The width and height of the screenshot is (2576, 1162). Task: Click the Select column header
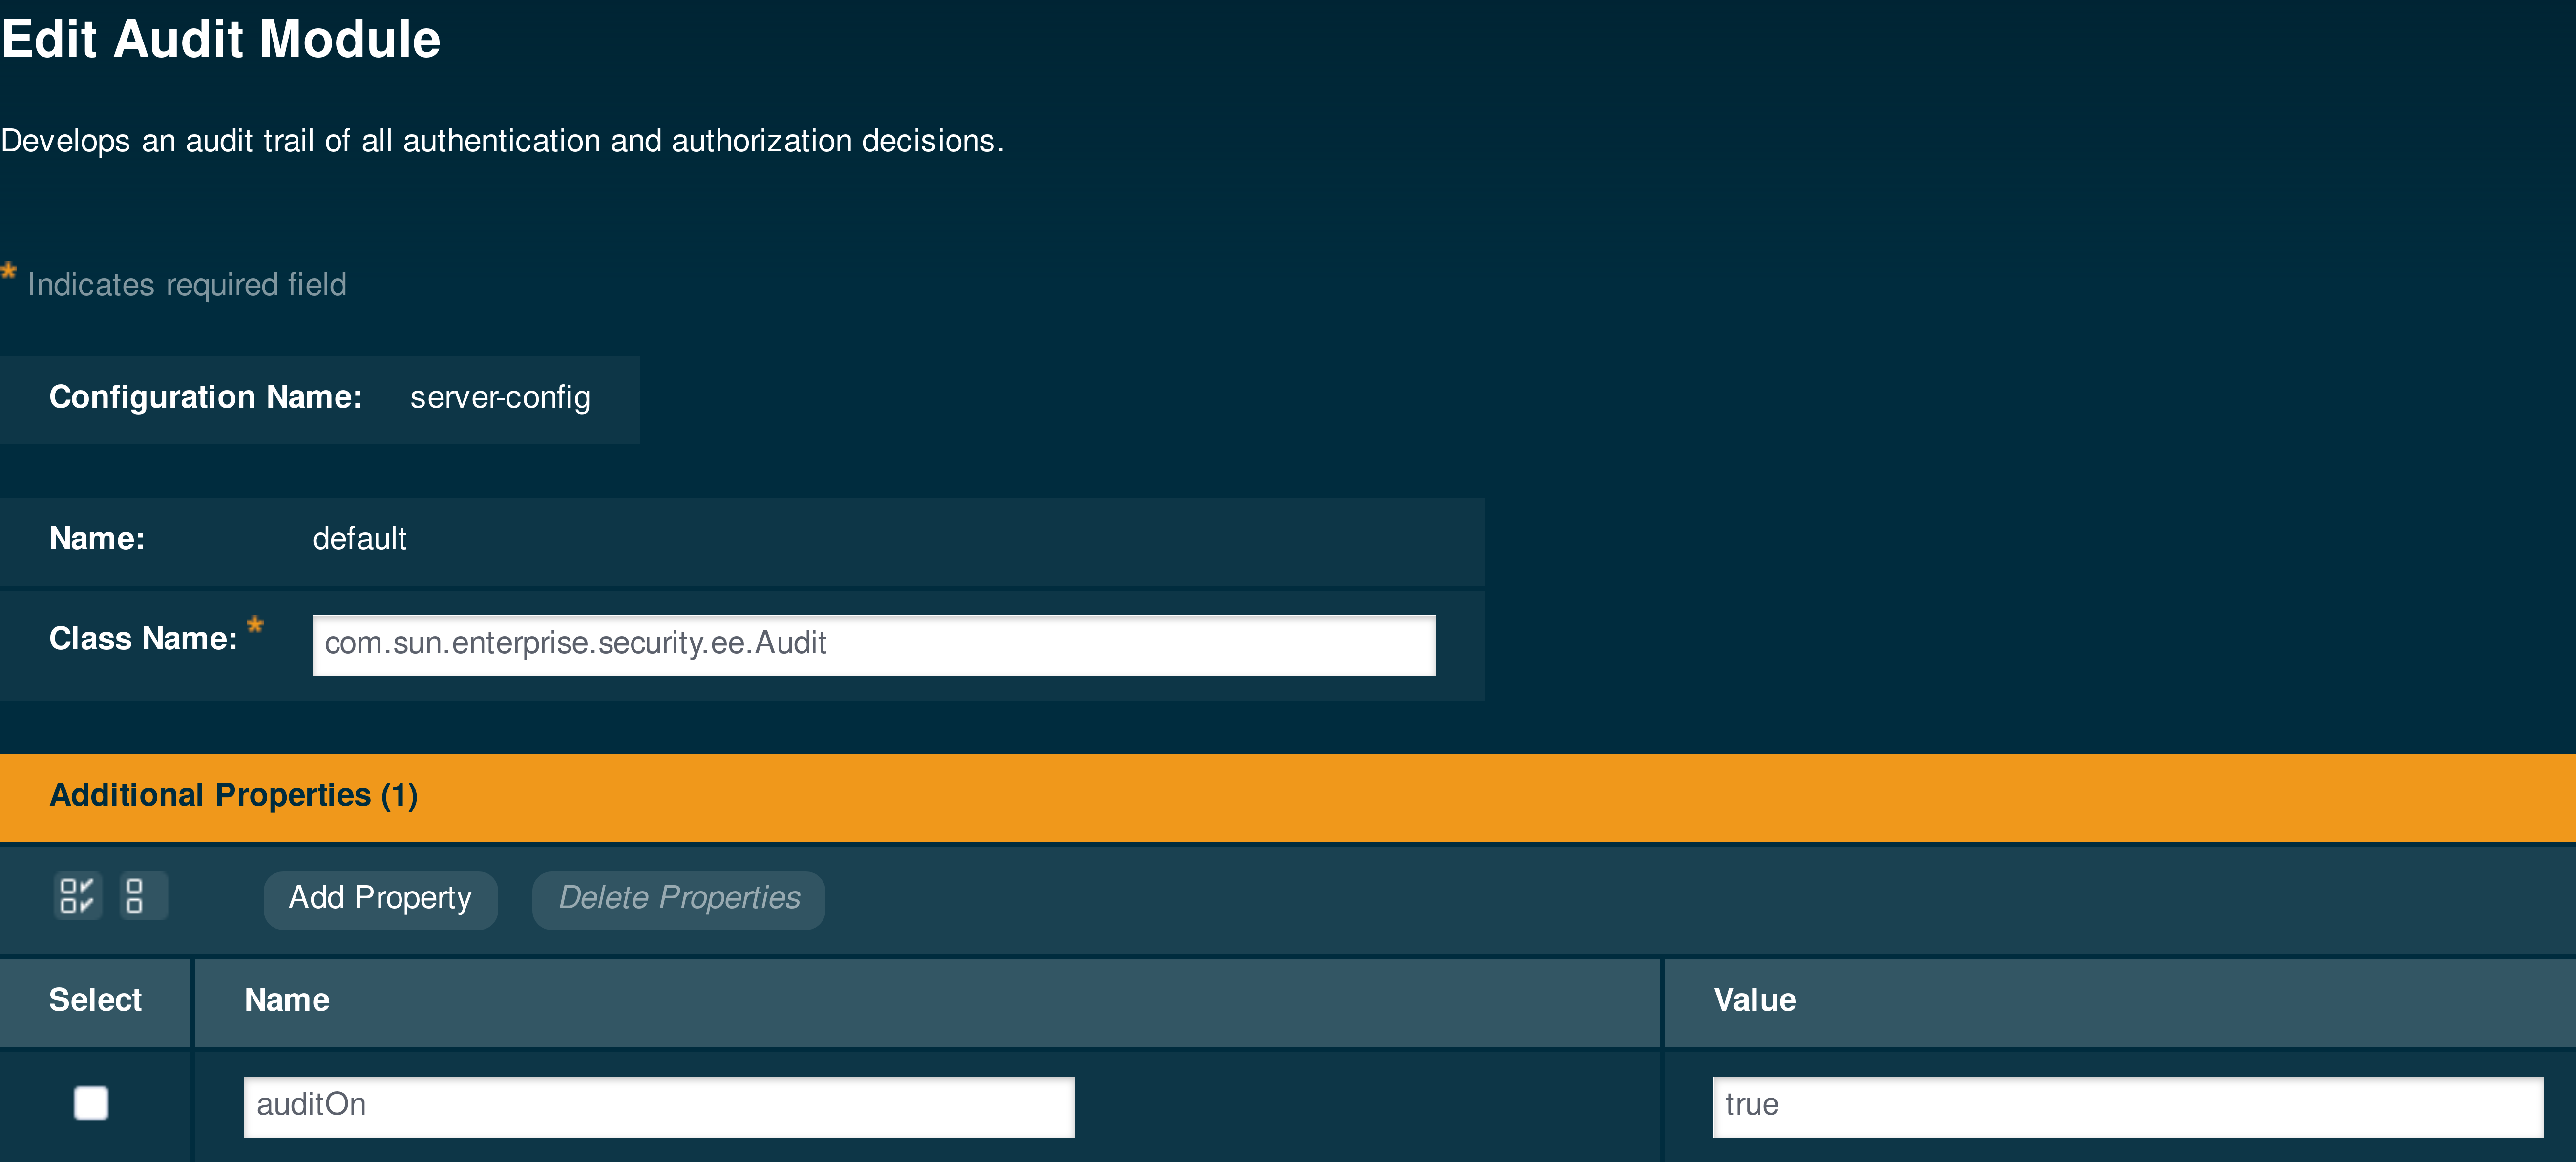(95, 1000)
